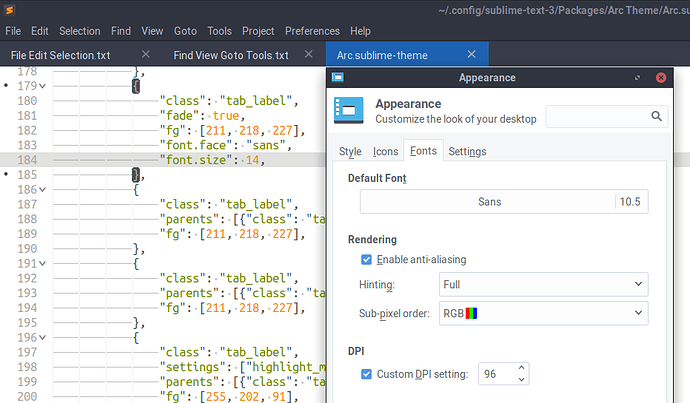Click the Sublime Text logo icon
The image size is (690, 403).
tap(9, 10)
